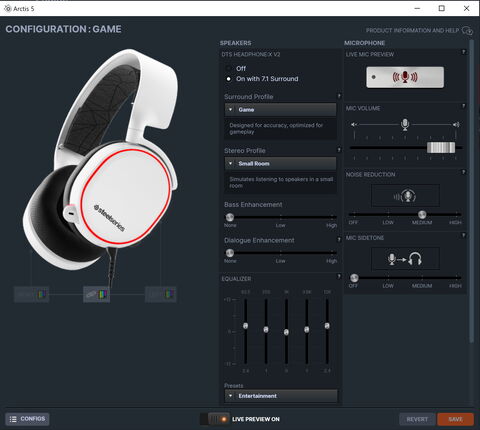Viewport: 480px width, 430px height.
Task: Click the right-side vertical scrollbar
Action: point(471,192)
